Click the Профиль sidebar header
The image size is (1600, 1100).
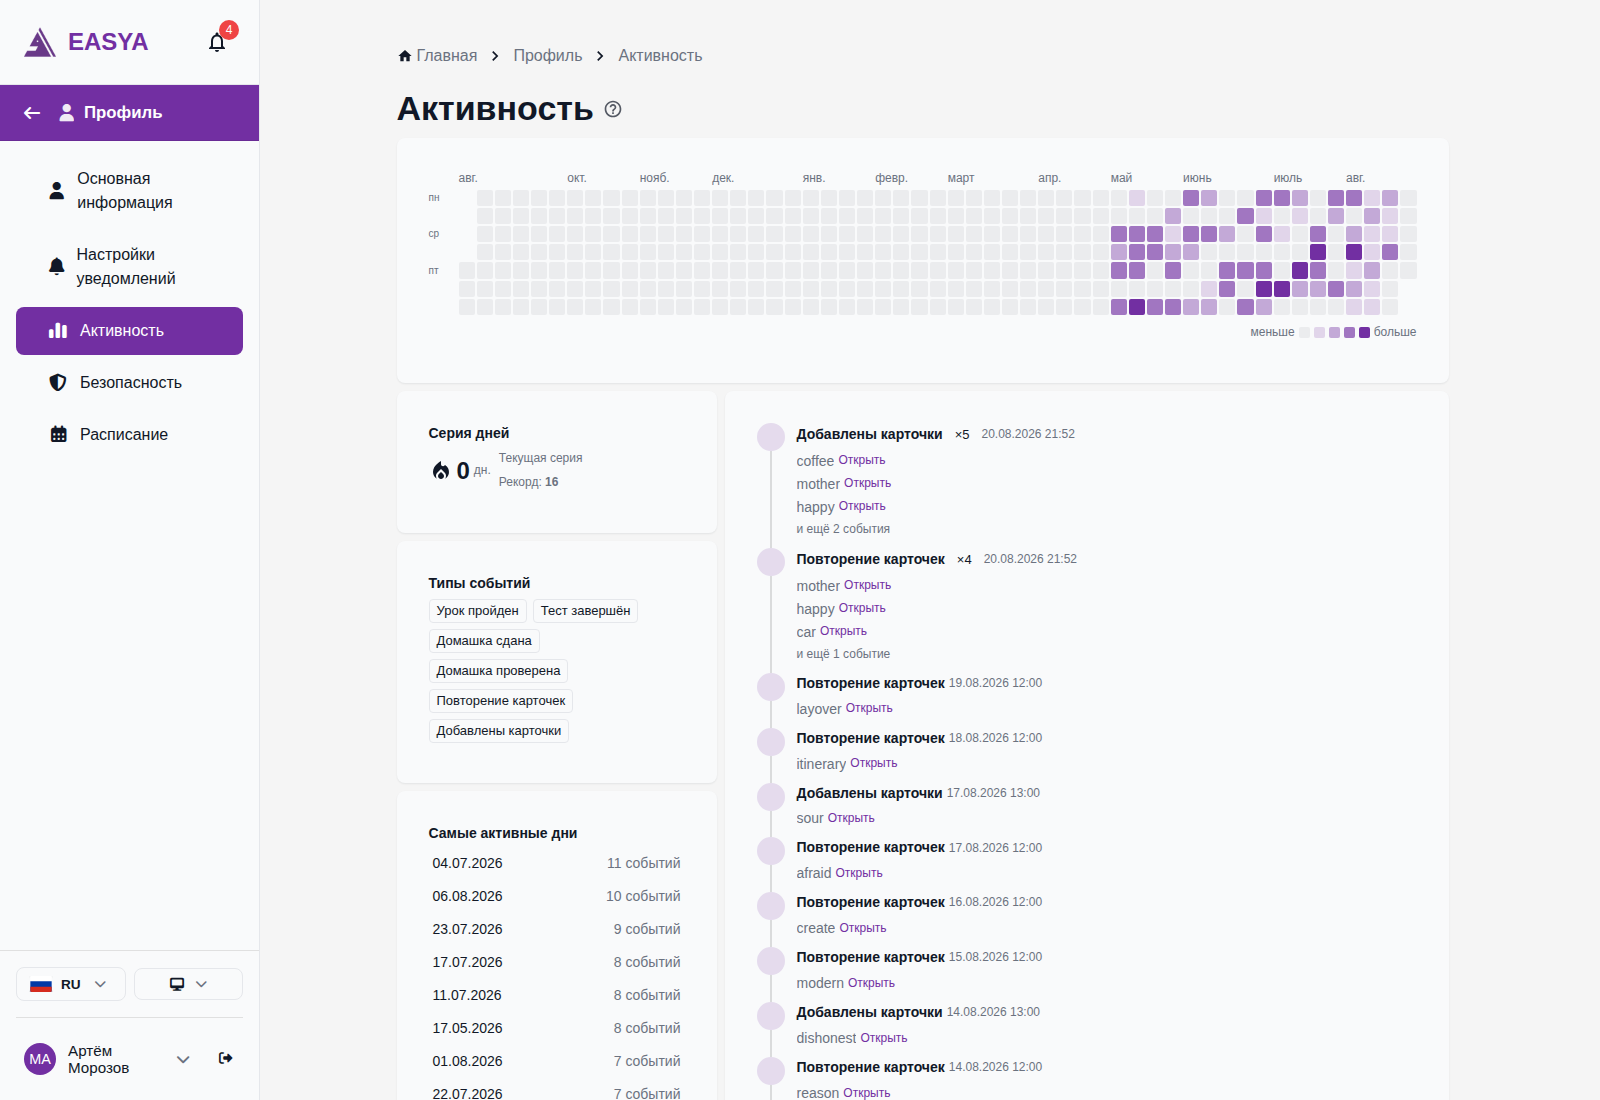130,113
